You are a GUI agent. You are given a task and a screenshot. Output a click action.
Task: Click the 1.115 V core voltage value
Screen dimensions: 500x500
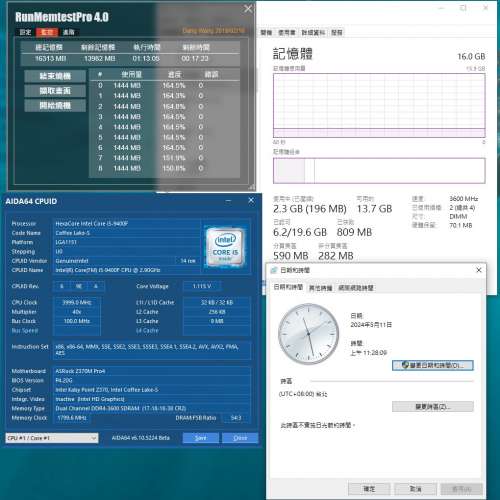coord(202,286)
